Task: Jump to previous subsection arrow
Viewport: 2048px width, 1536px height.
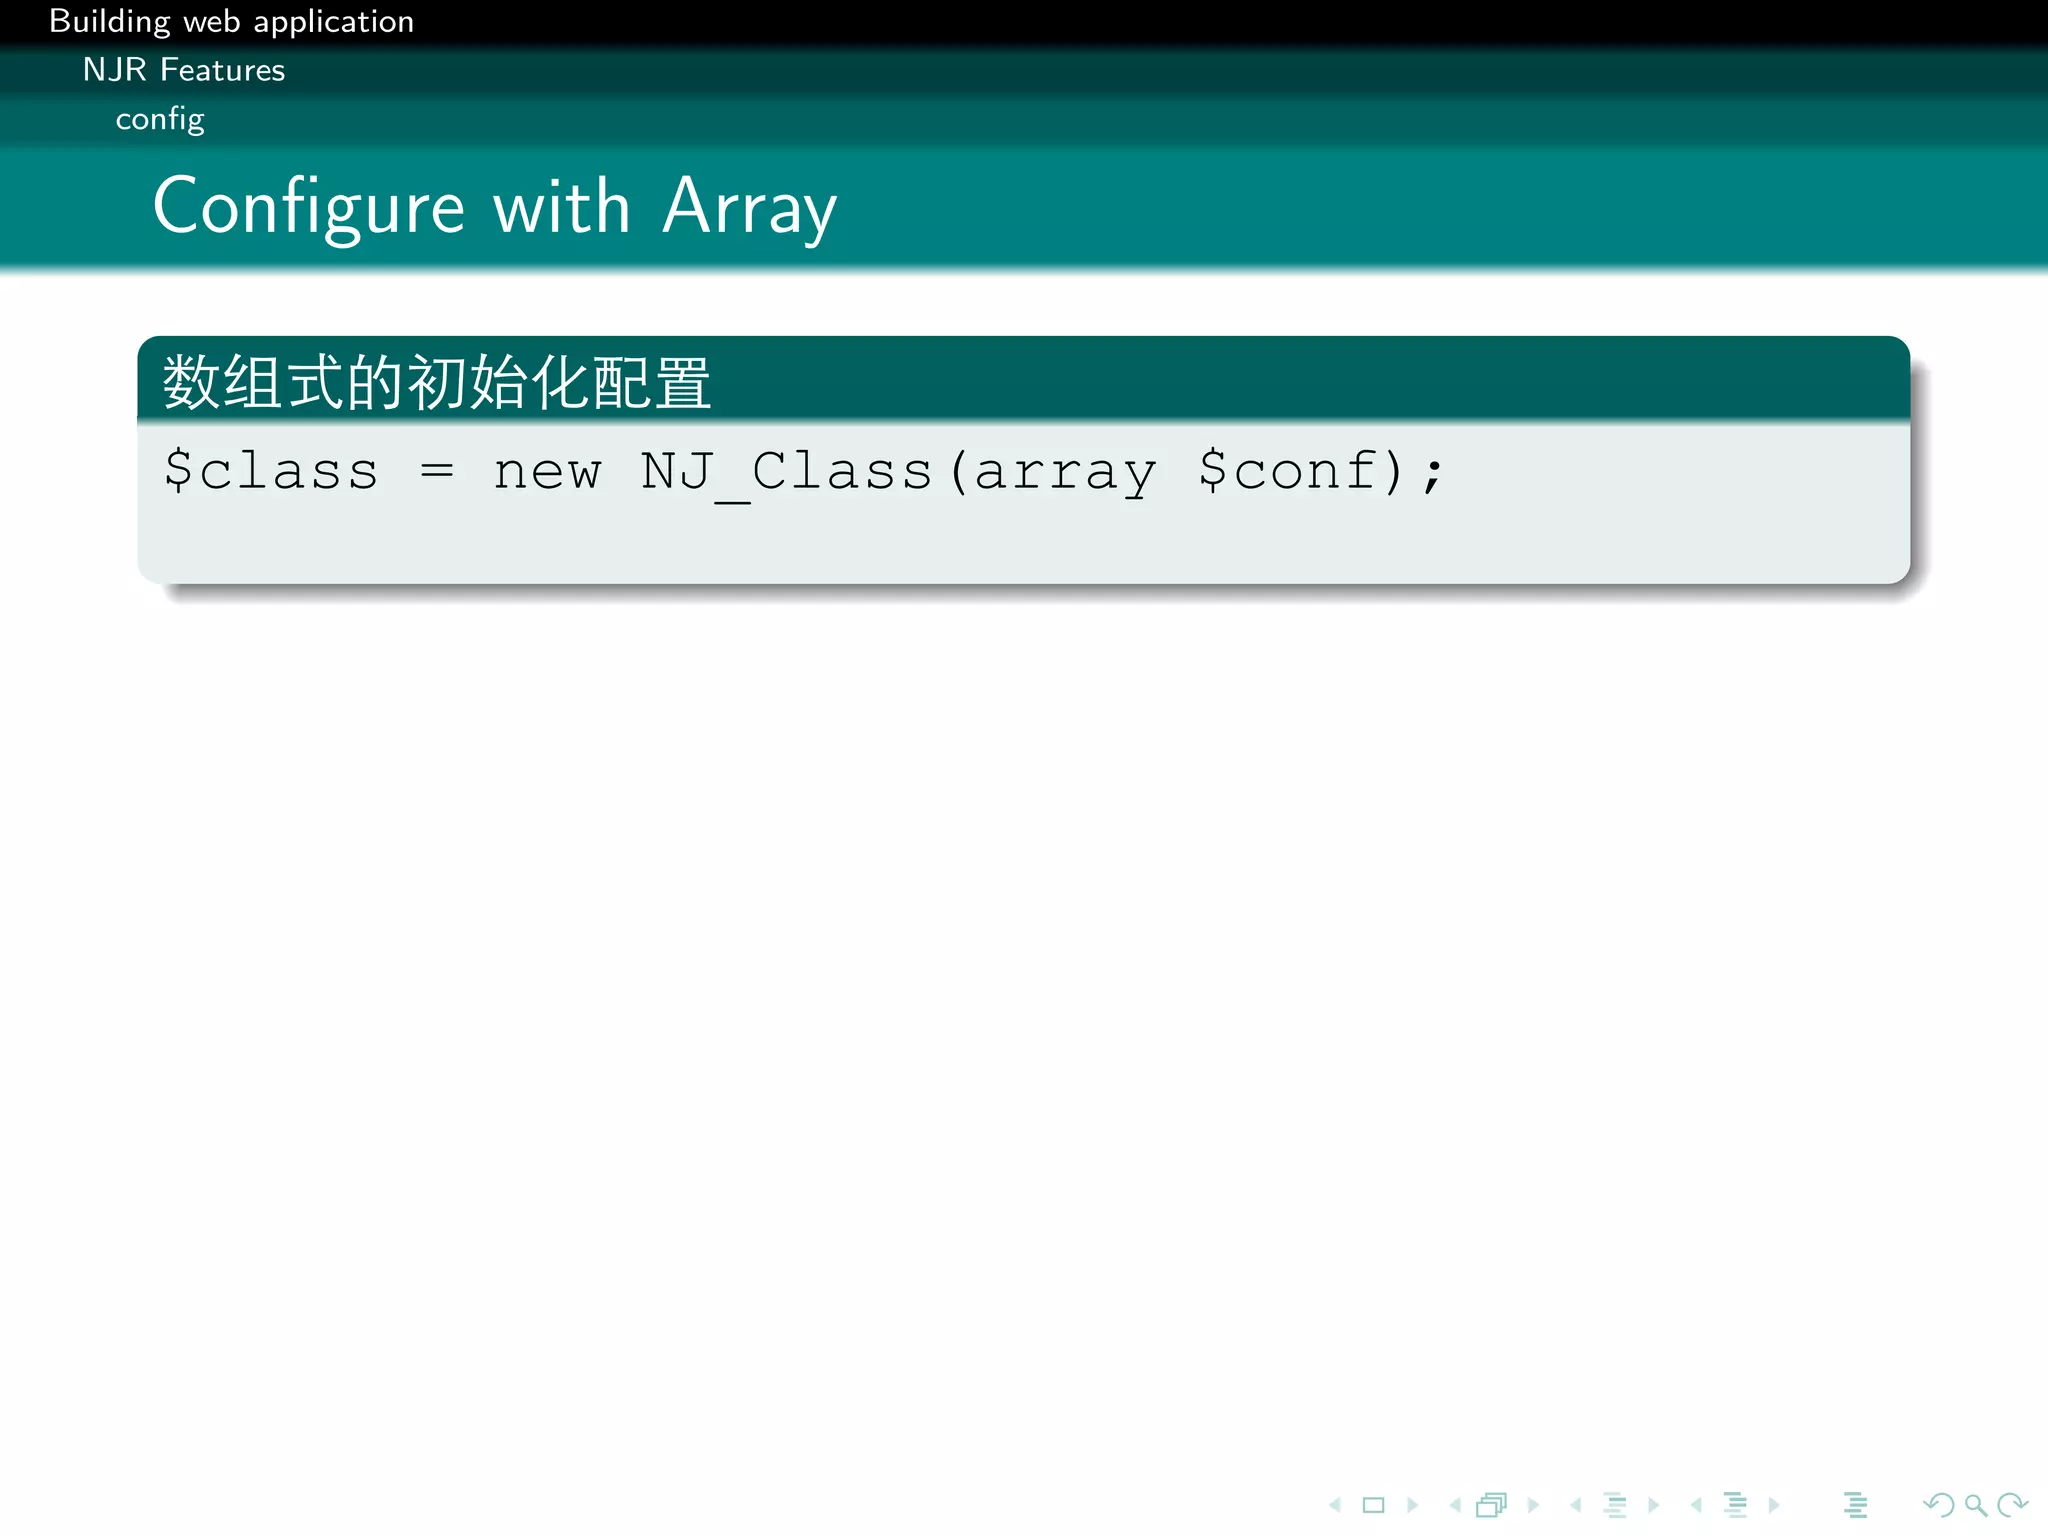Action: click(1576, 1505)
